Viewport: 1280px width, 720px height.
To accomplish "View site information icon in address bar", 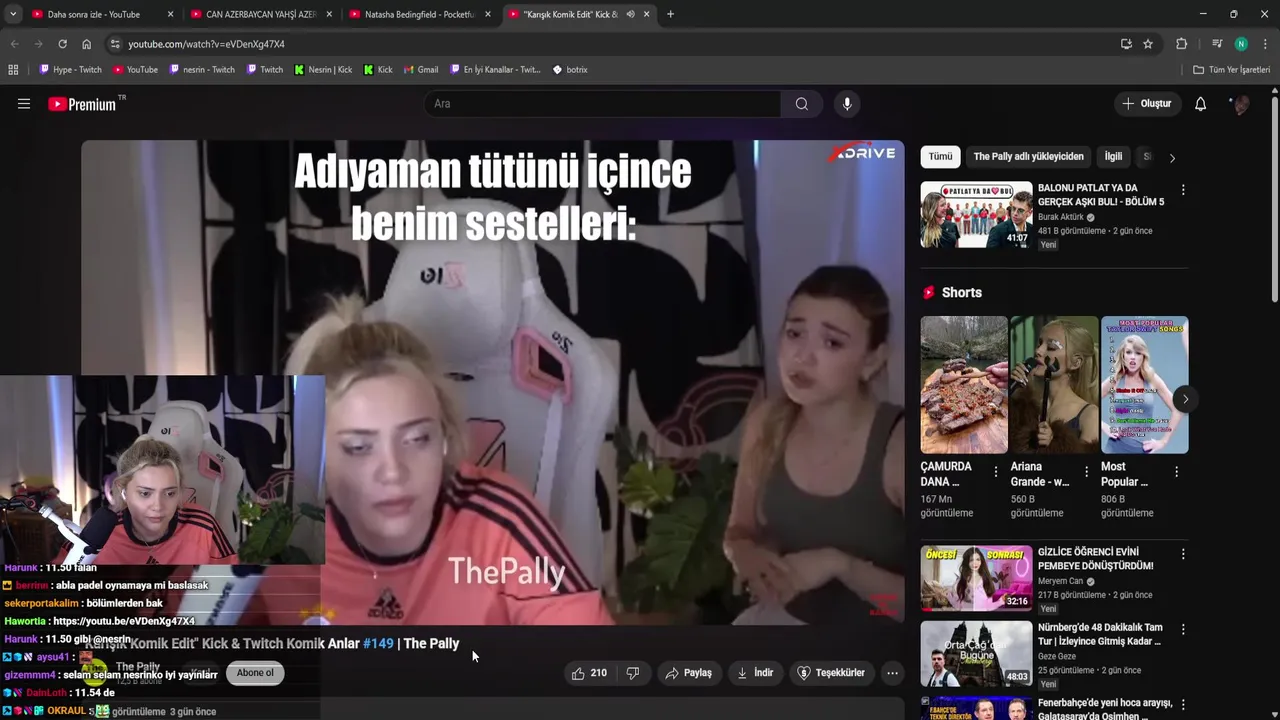I will coord(115,44).
